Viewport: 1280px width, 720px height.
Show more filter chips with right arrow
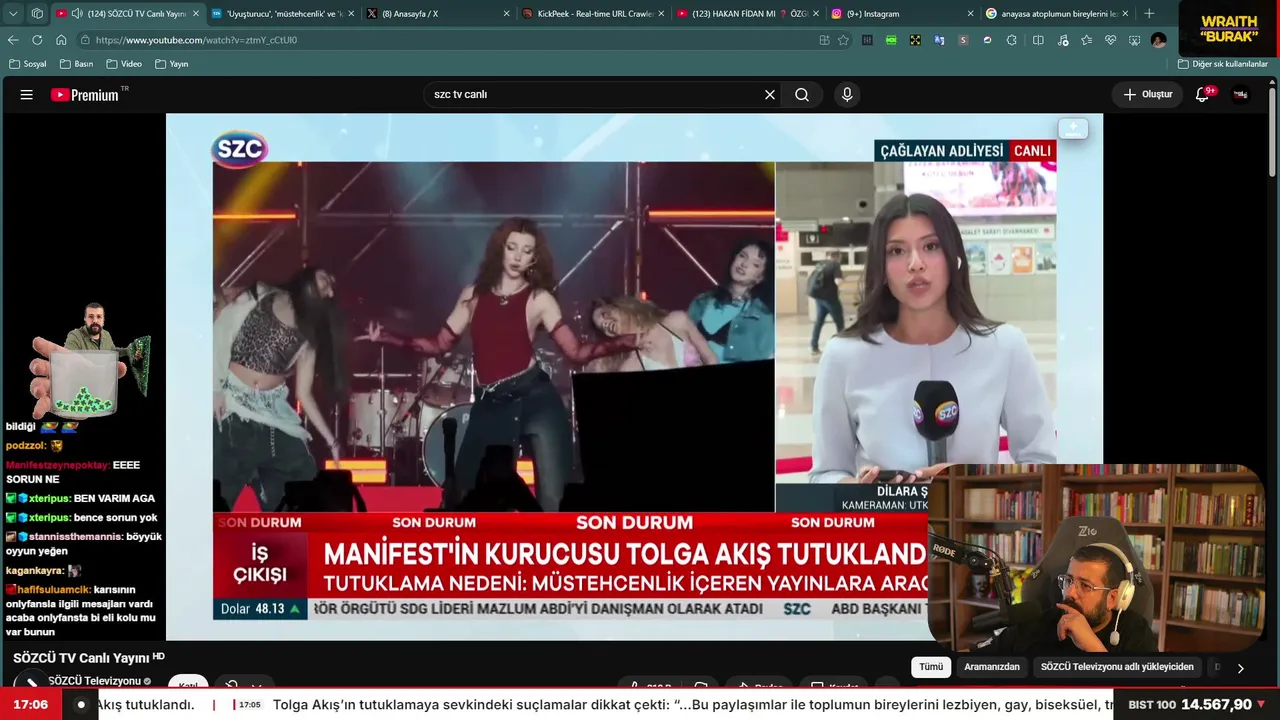1241,668
